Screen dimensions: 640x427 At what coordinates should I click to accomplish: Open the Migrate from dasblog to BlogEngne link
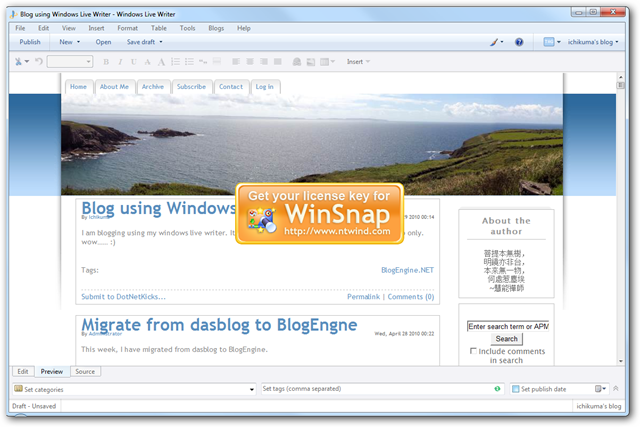click(219, 325)
